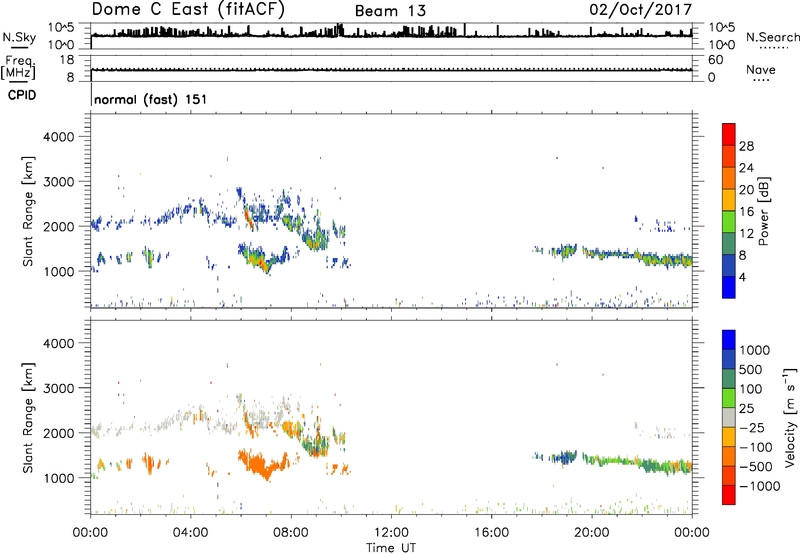Image resolution: width=800 pixels, height=554 pixels.
Task: Click the "12" value on power scale
Action: click(746, 234)
